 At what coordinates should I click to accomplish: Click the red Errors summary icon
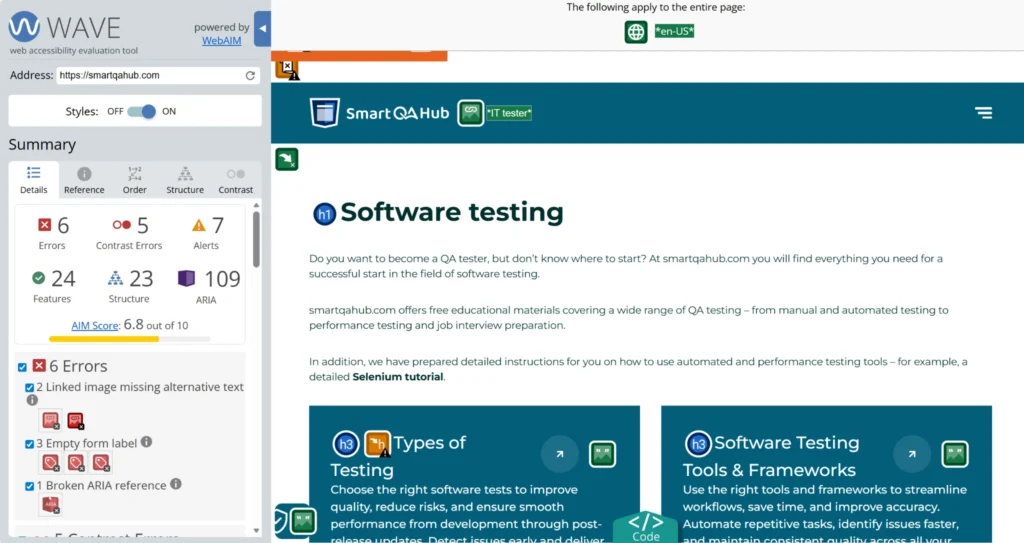44,225
